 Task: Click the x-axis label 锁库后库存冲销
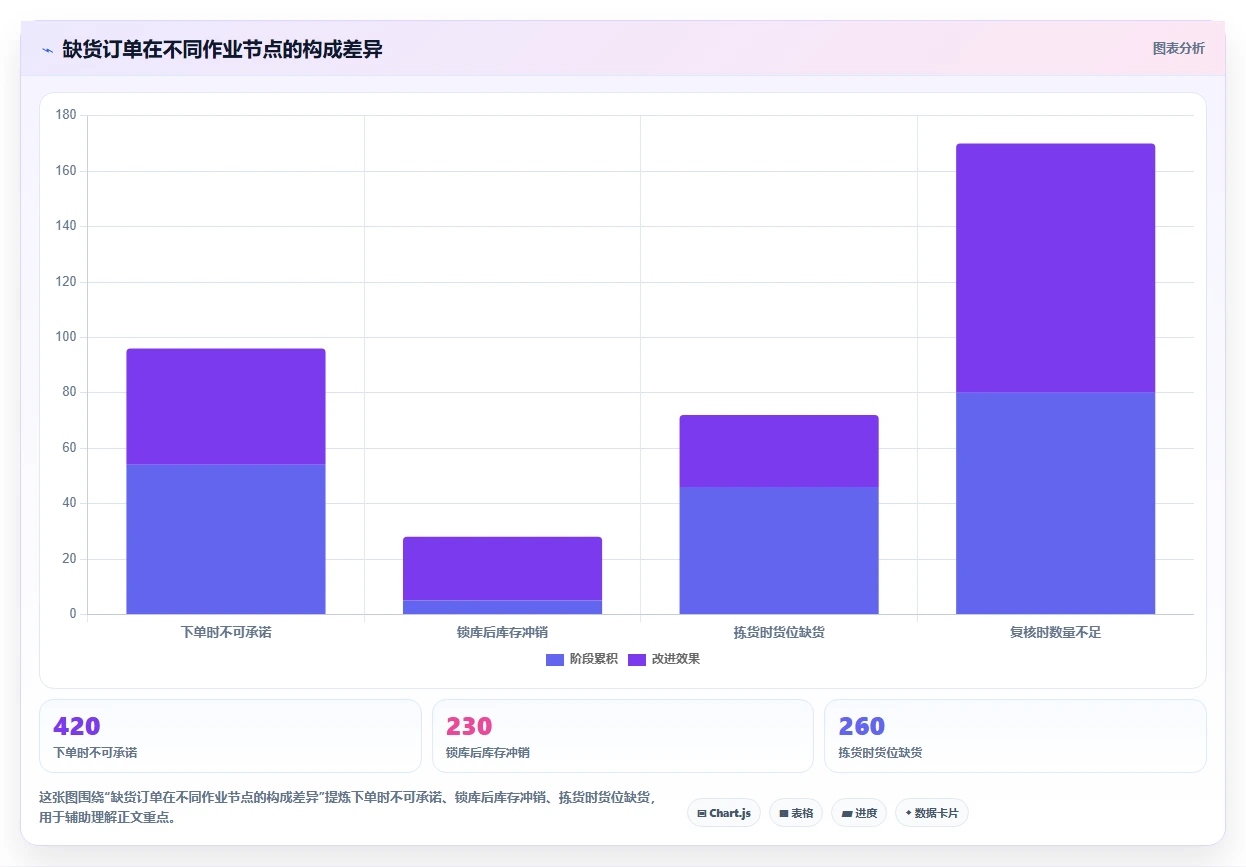502,632
